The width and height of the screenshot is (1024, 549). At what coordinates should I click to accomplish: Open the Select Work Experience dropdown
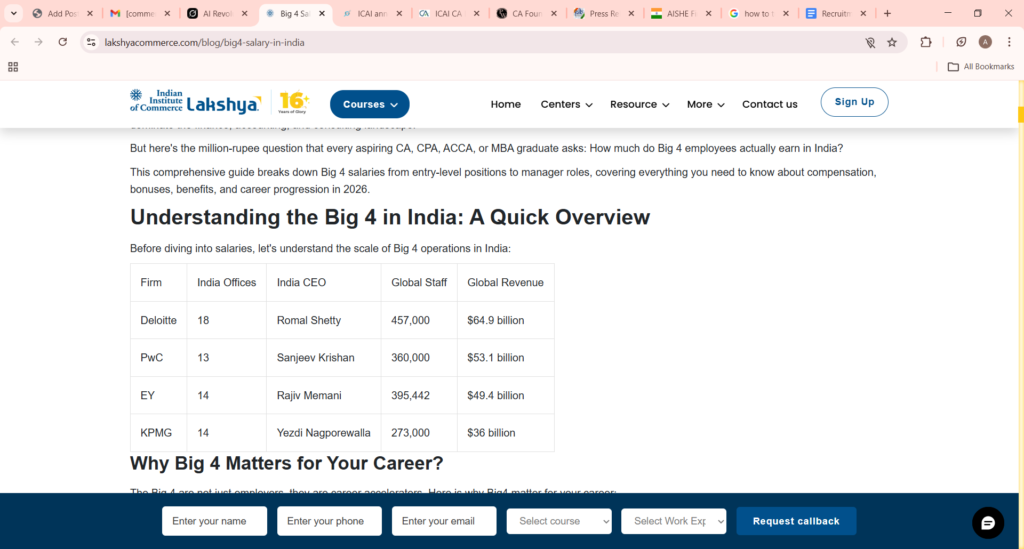pos(673,521)
